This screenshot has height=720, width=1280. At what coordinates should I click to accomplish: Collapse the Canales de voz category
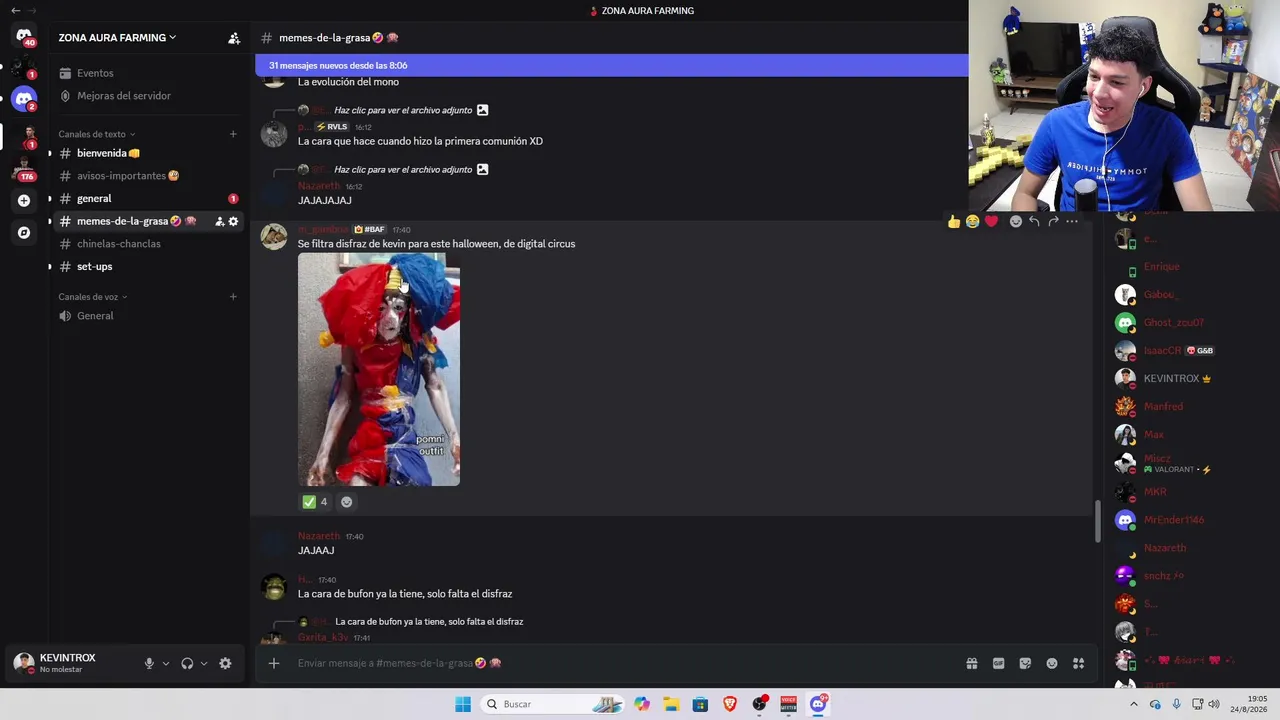click(93, 297)
